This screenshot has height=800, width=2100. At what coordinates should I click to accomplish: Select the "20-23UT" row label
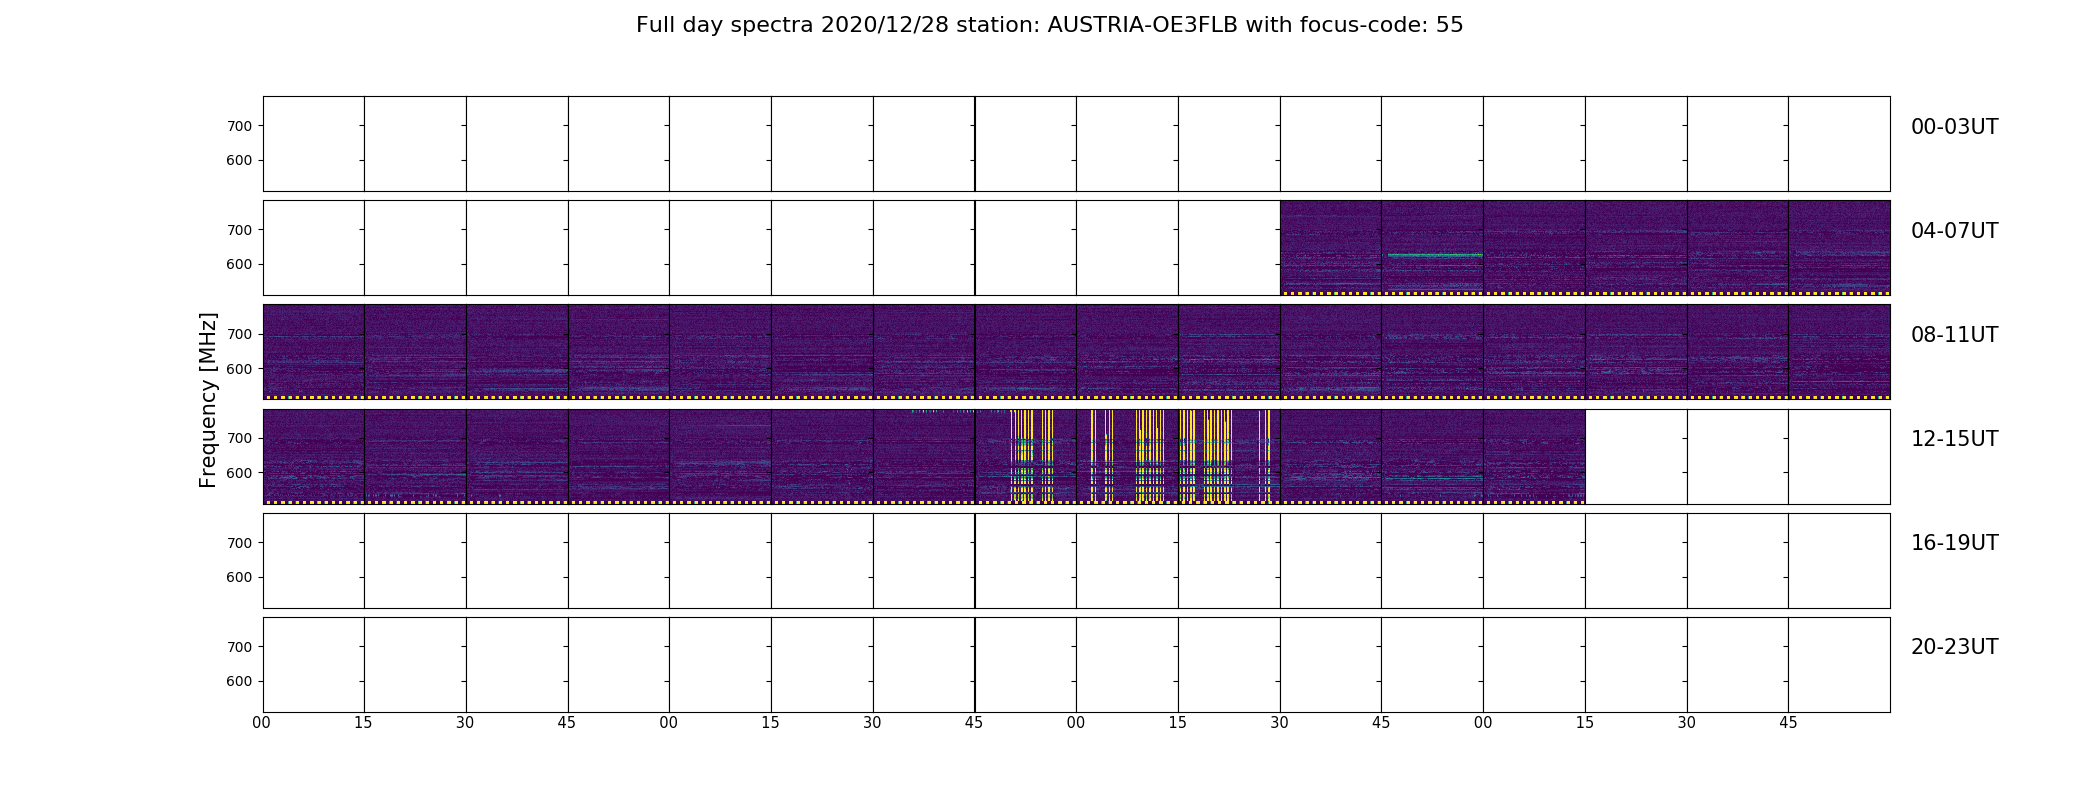point(1954,647)
